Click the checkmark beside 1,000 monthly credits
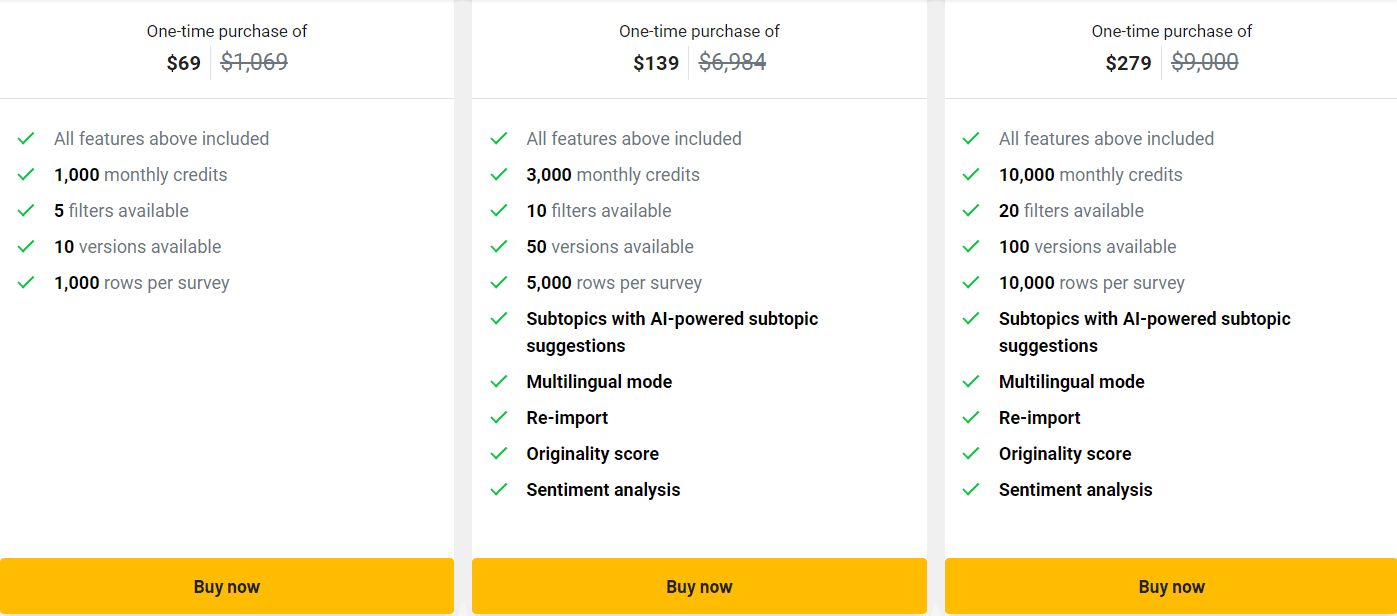This screenshot has height=616, width=1397. [x=27, y=174]
